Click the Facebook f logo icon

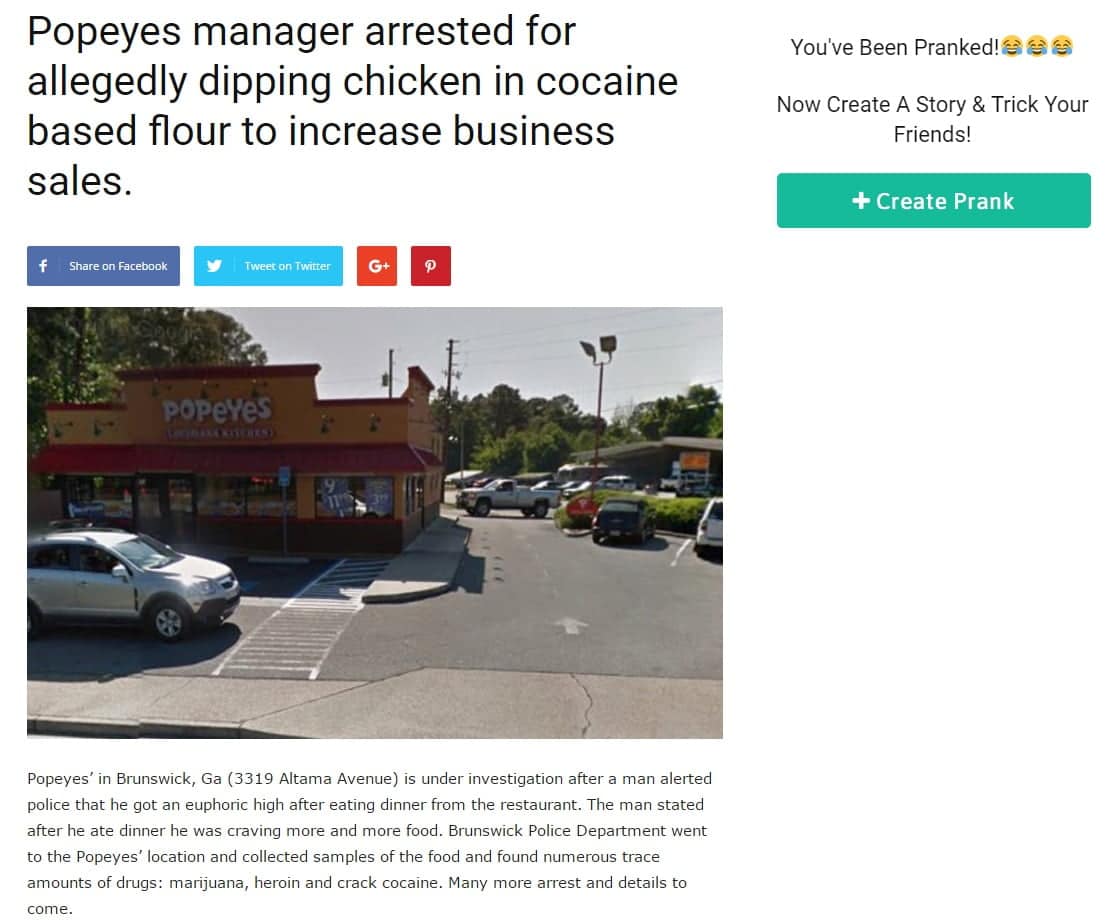[x=43, y=266]
